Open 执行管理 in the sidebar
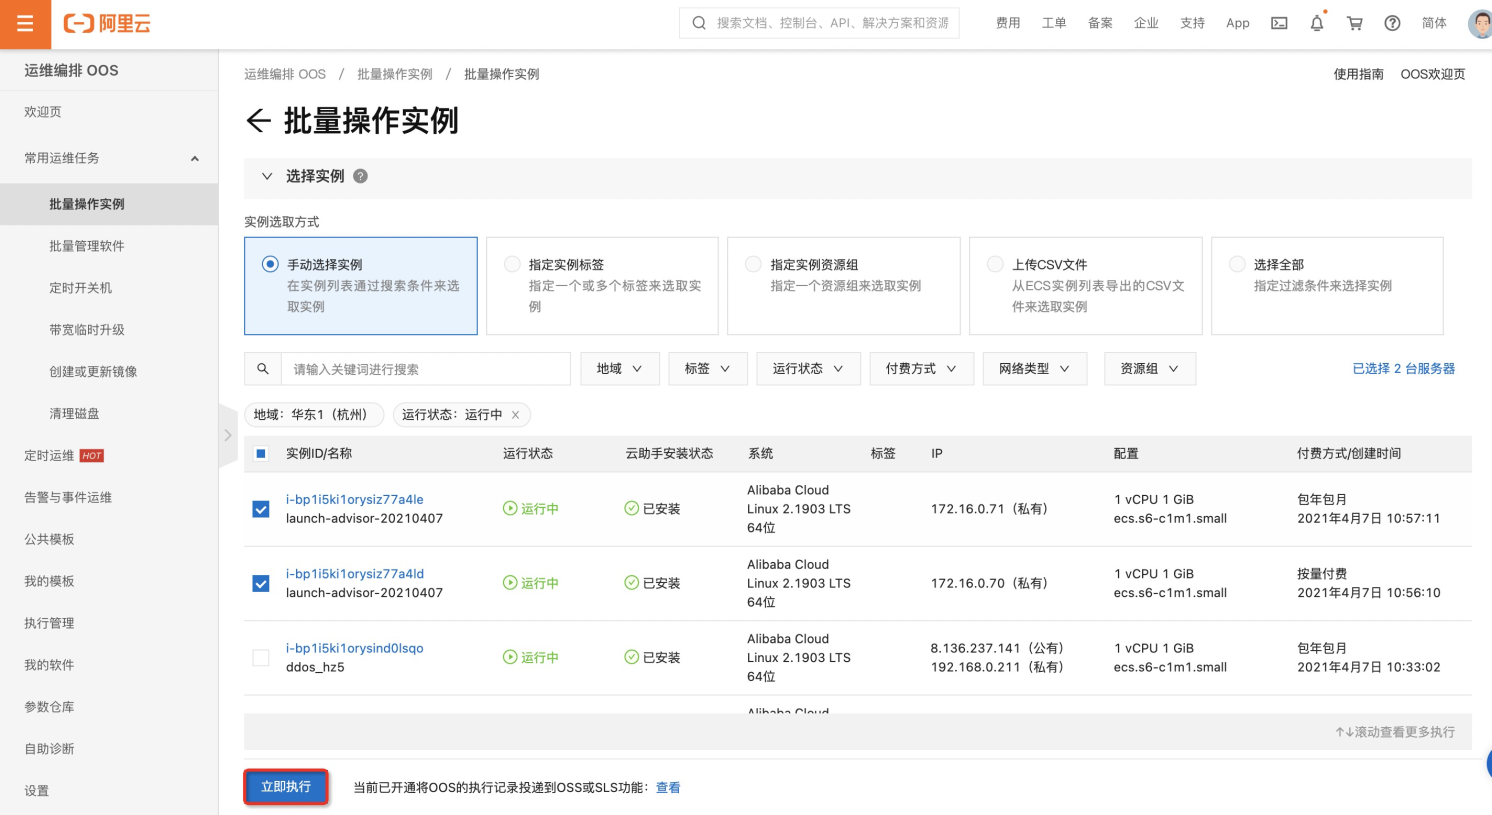The width and height of the screenshot is (1492, 815). point(49,623)
